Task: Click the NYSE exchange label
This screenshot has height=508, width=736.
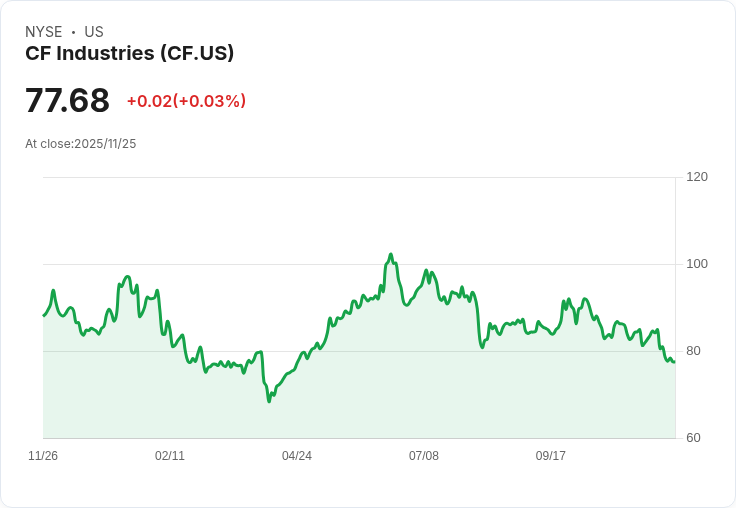Action: tap(43, 32)
